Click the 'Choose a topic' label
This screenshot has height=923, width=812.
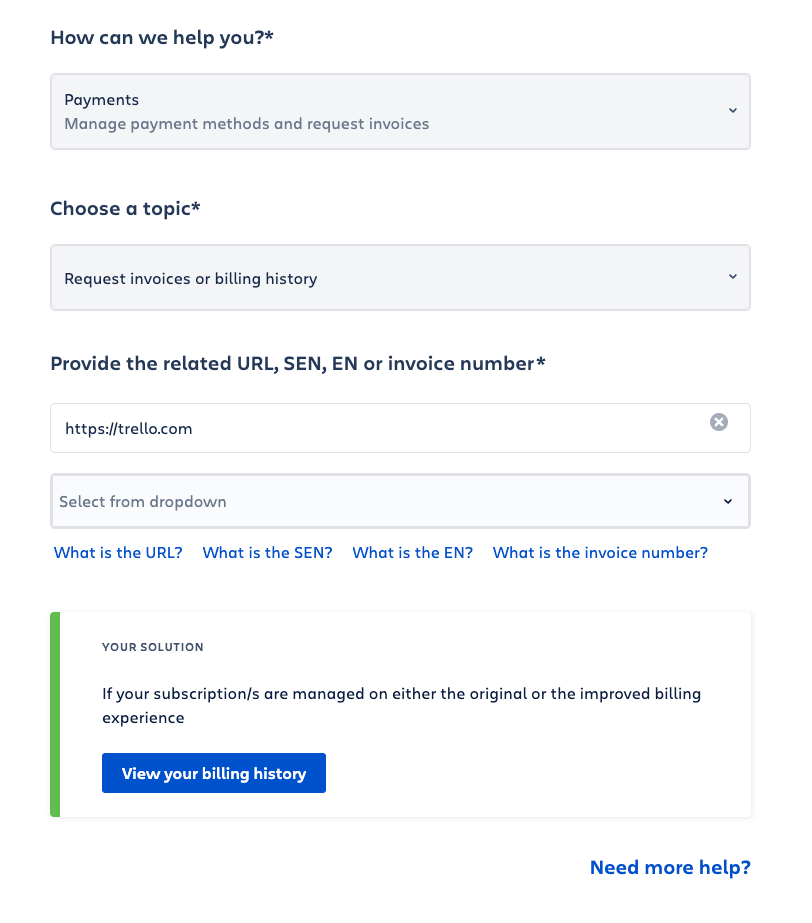(125, 209)
